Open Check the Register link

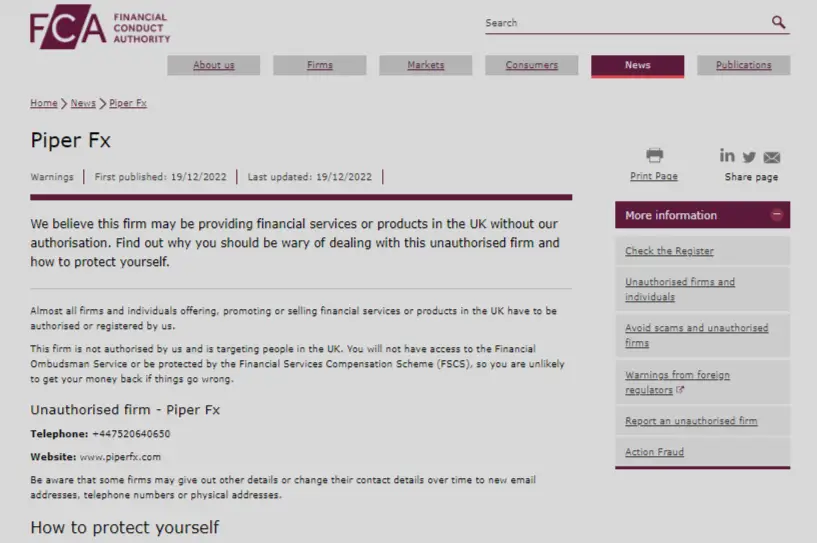pyautogui.click(x=669, y=251)
